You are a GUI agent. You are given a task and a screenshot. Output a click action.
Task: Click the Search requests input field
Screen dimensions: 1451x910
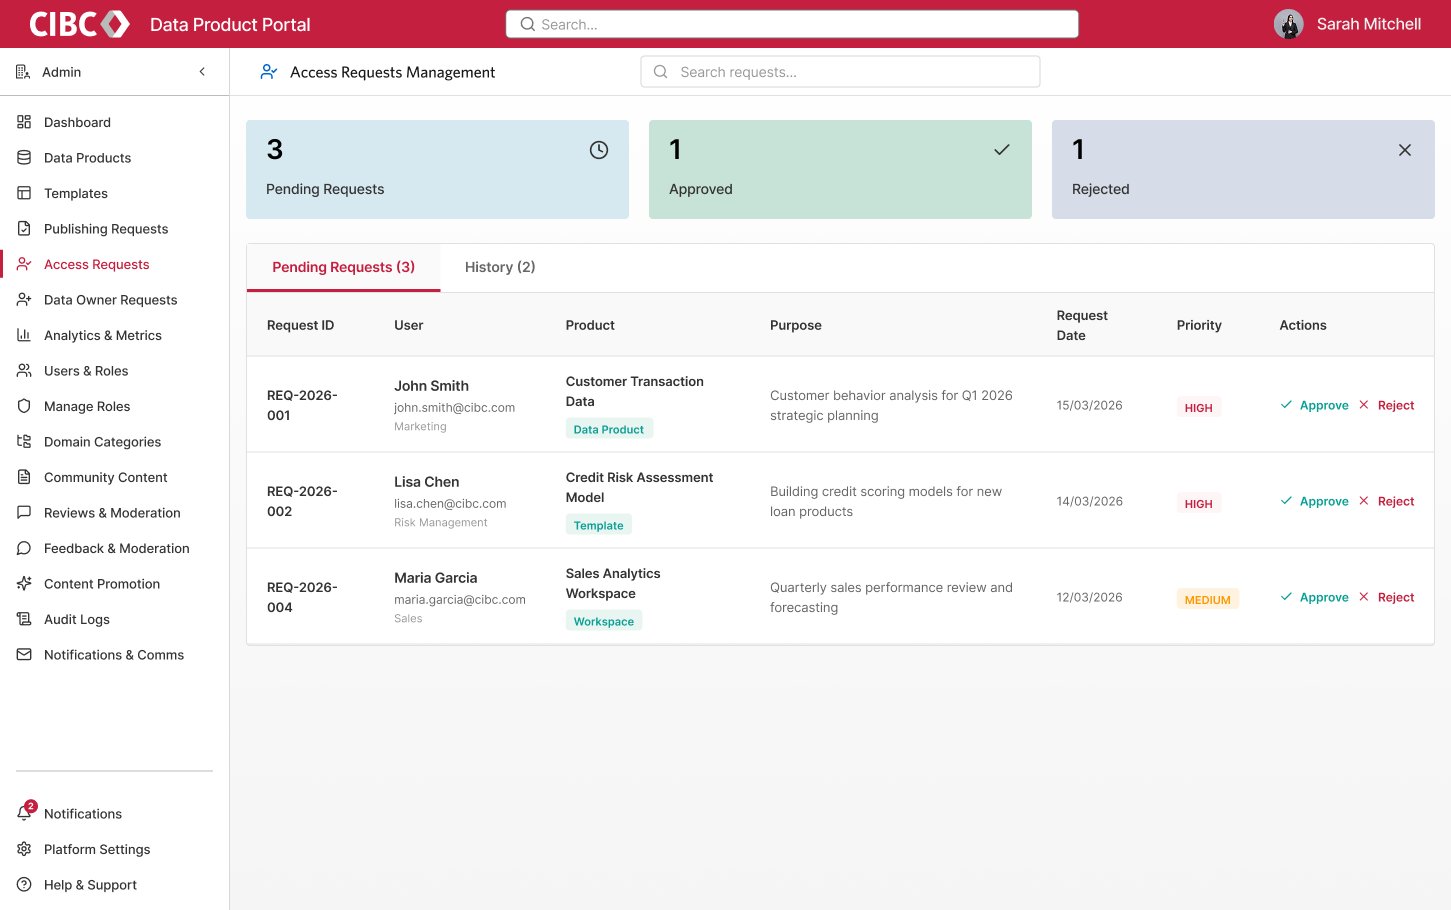[x=840, y=72]
